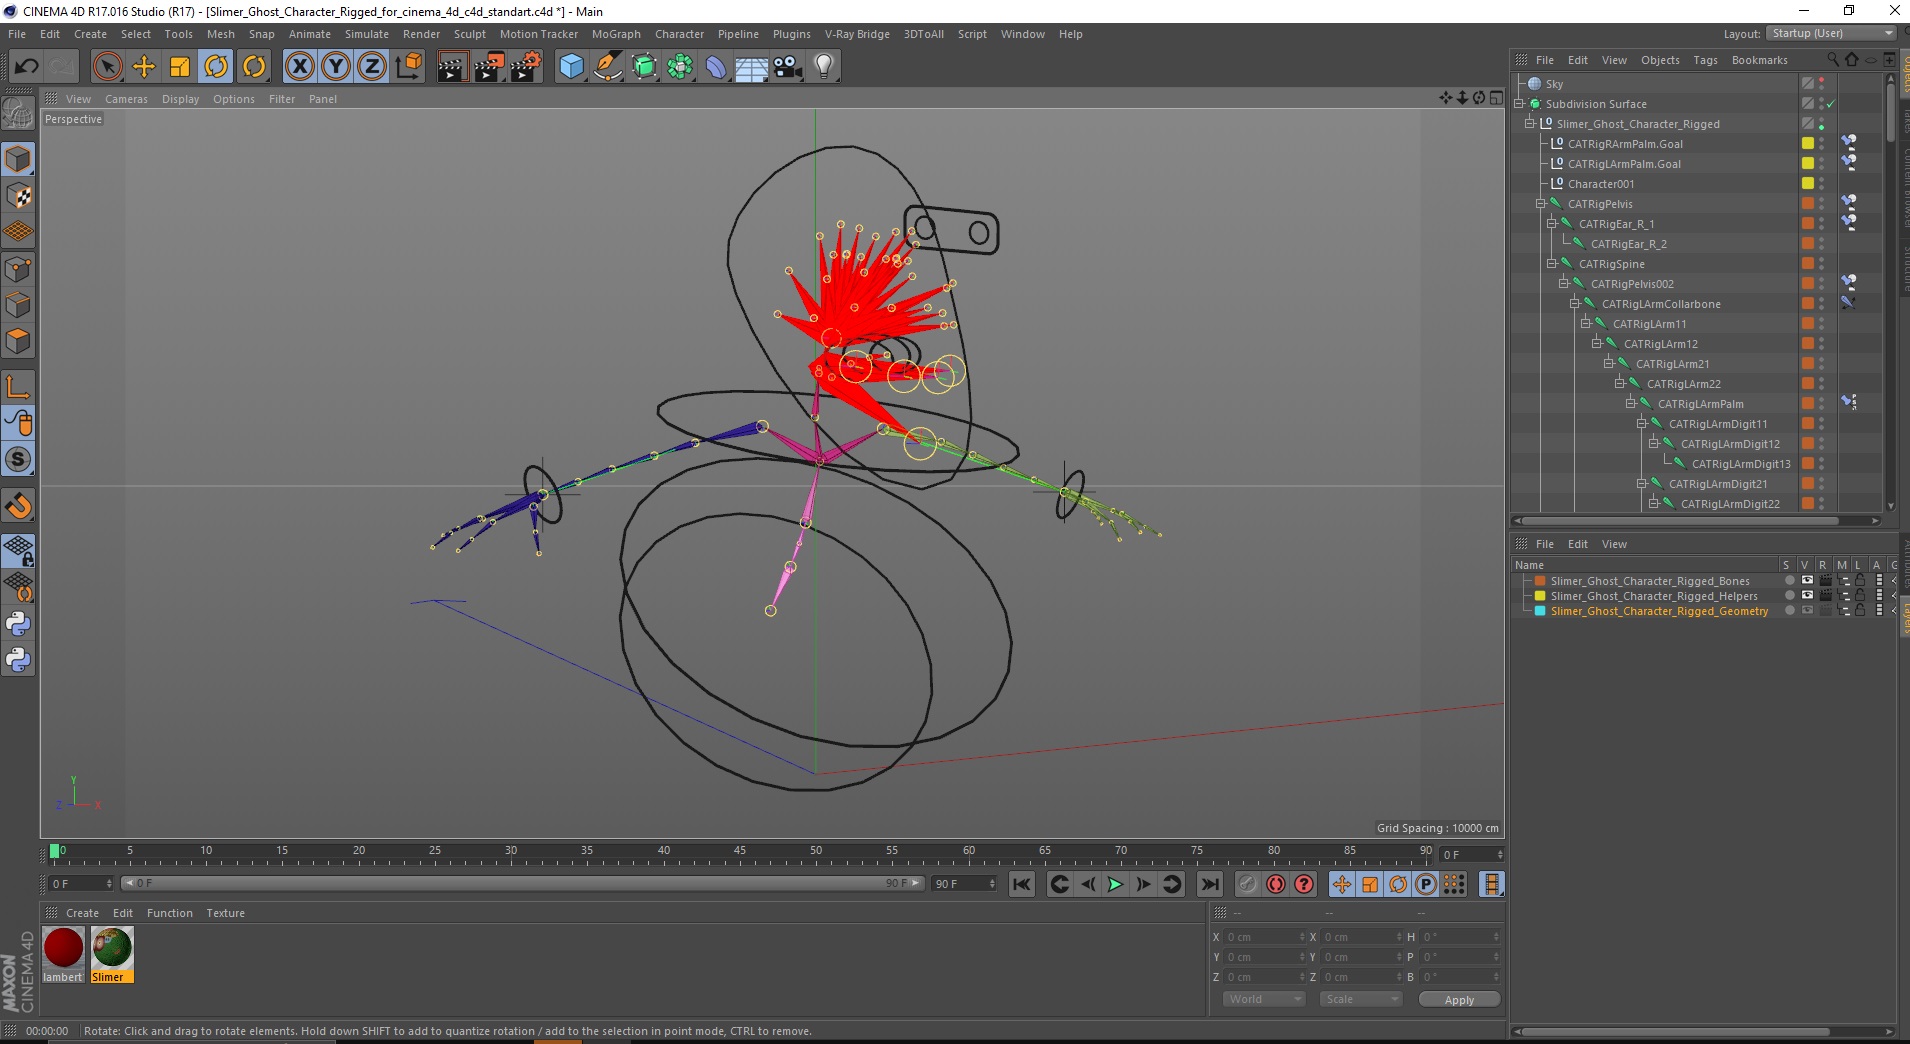Add a Light object
The width and height of the screenshot is (1910, 1044).
coord(823,67)
